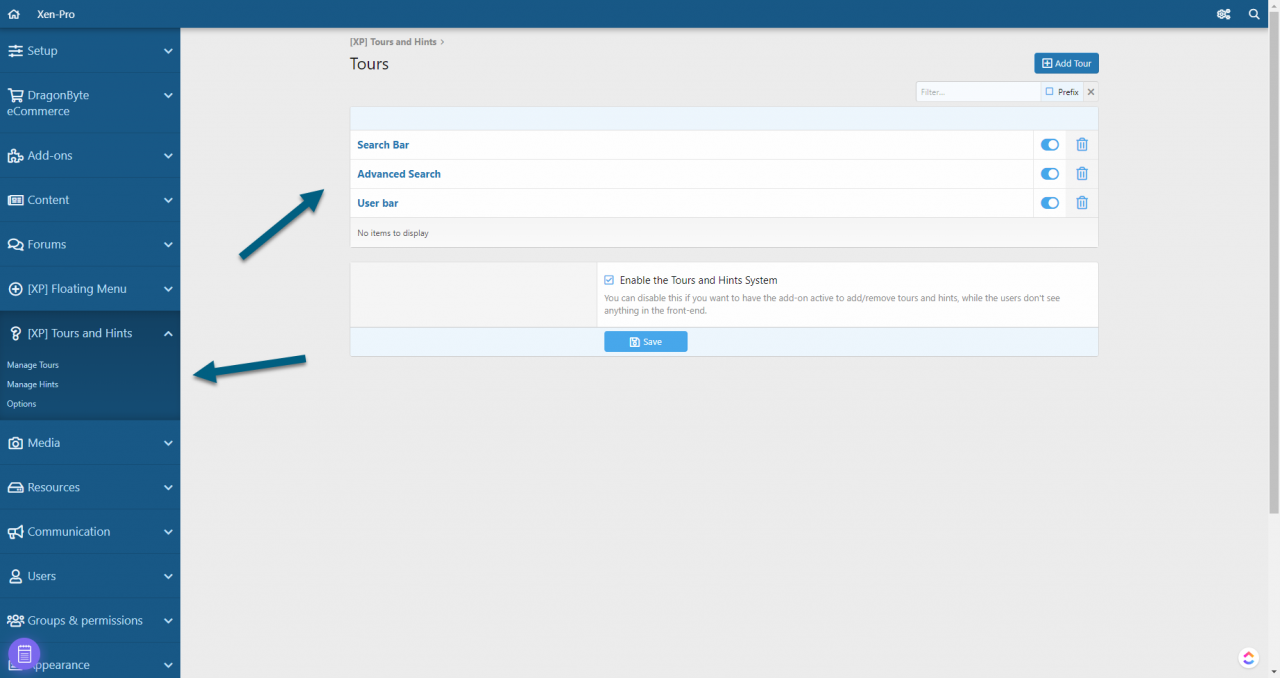Select Options under Tours and Hints
The image size is (1280, 678).
(x=22, y=404)
